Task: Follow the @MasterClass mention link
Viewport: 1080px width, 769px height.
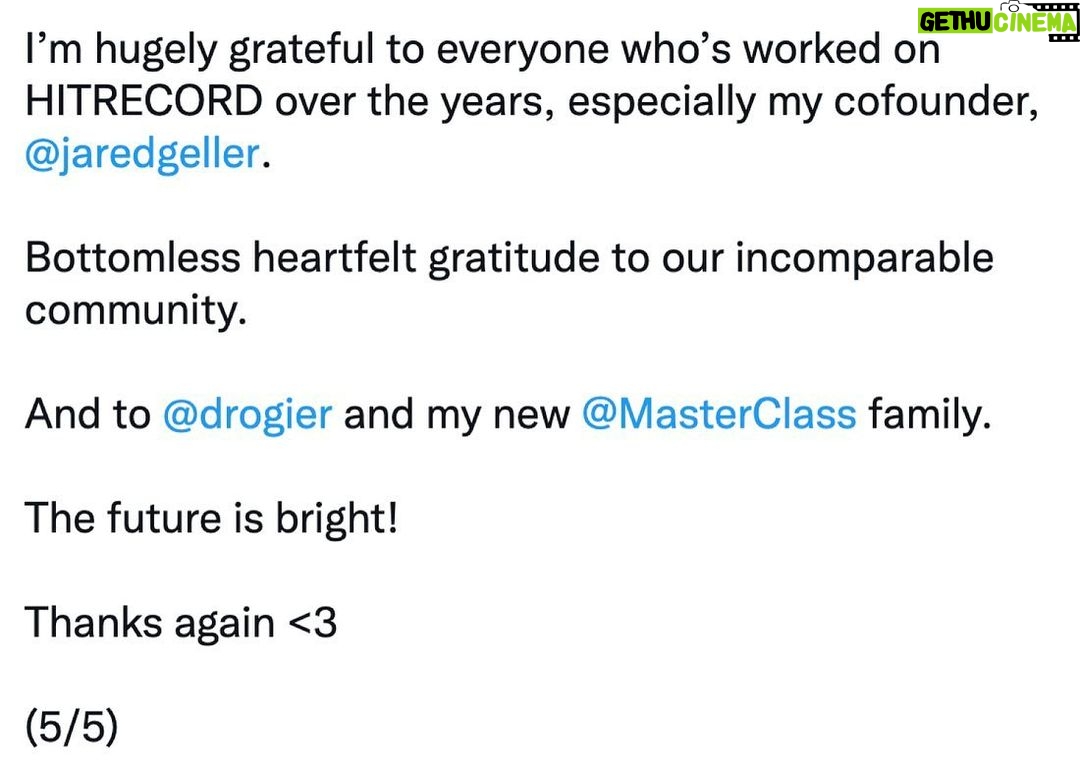Action: pos(719,415)
